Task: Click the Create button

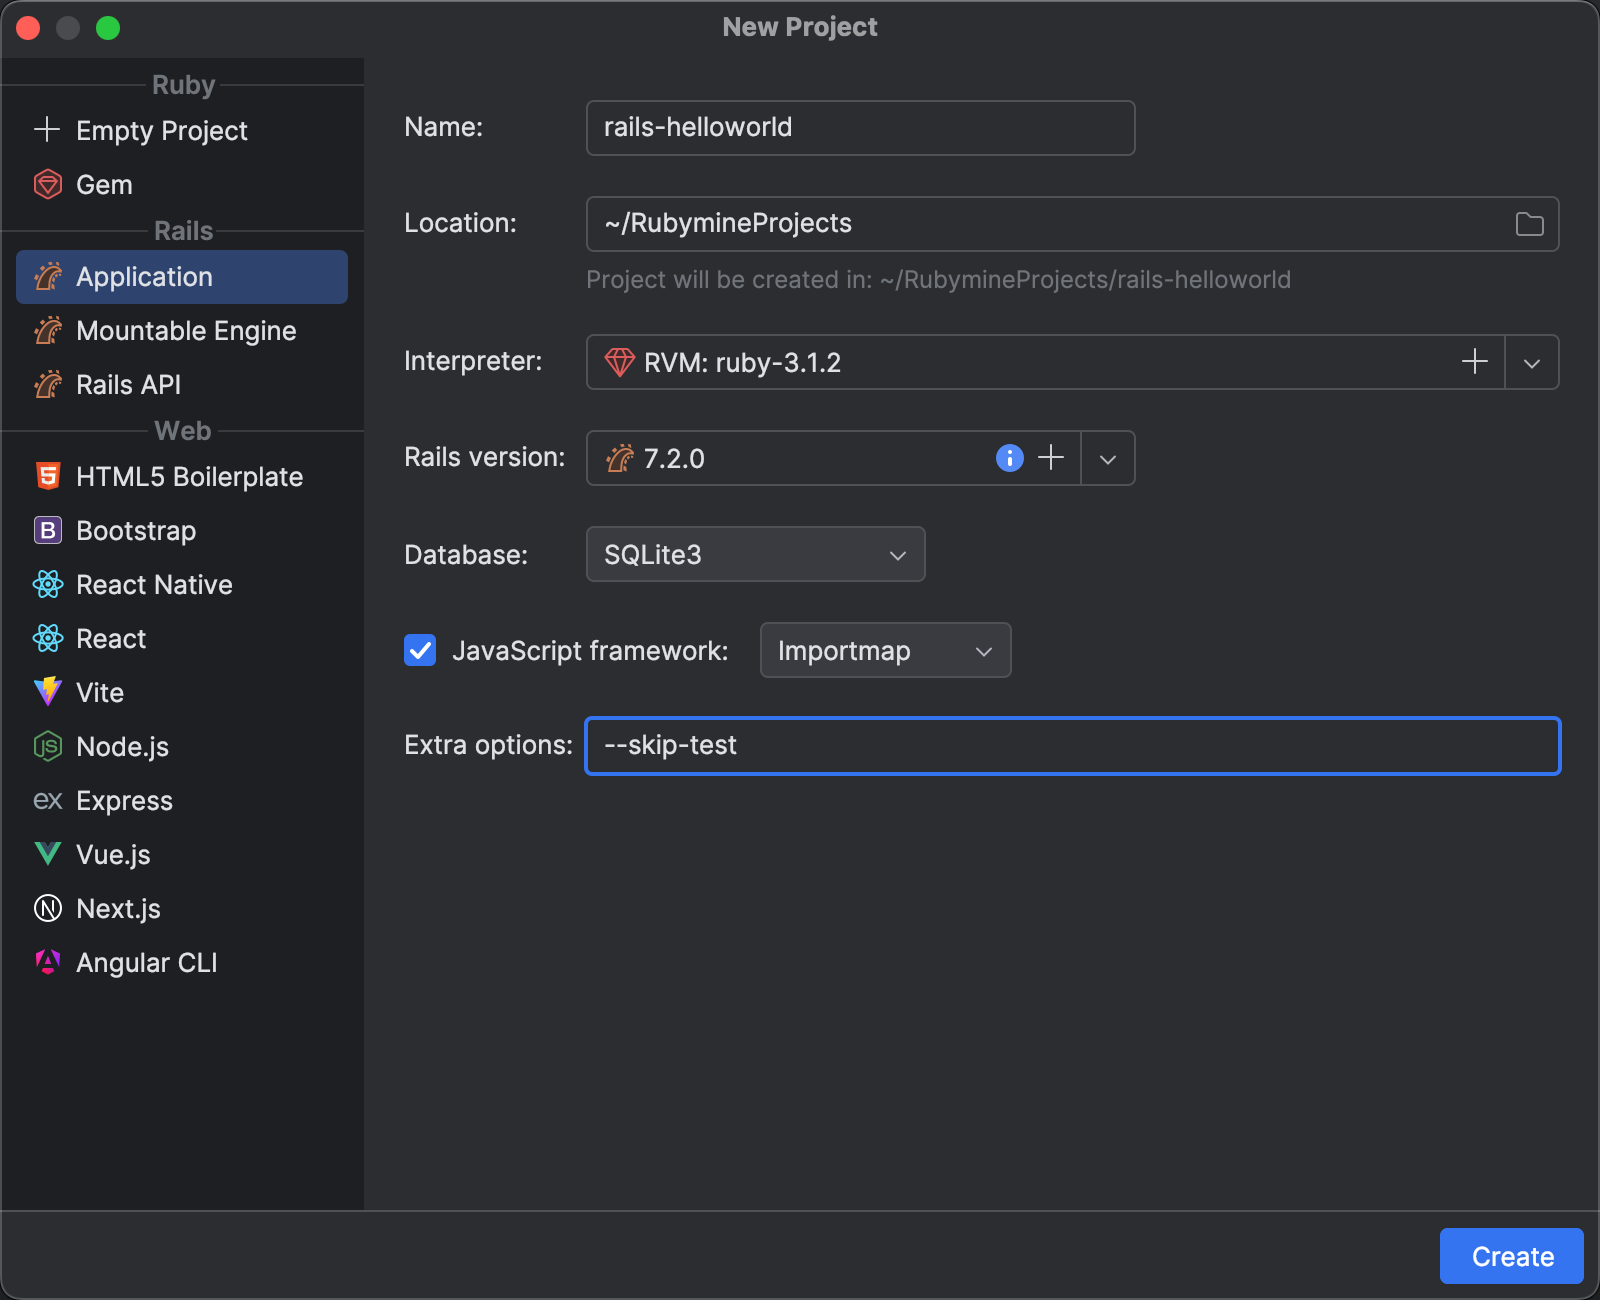Action: click(1511, 1256)
